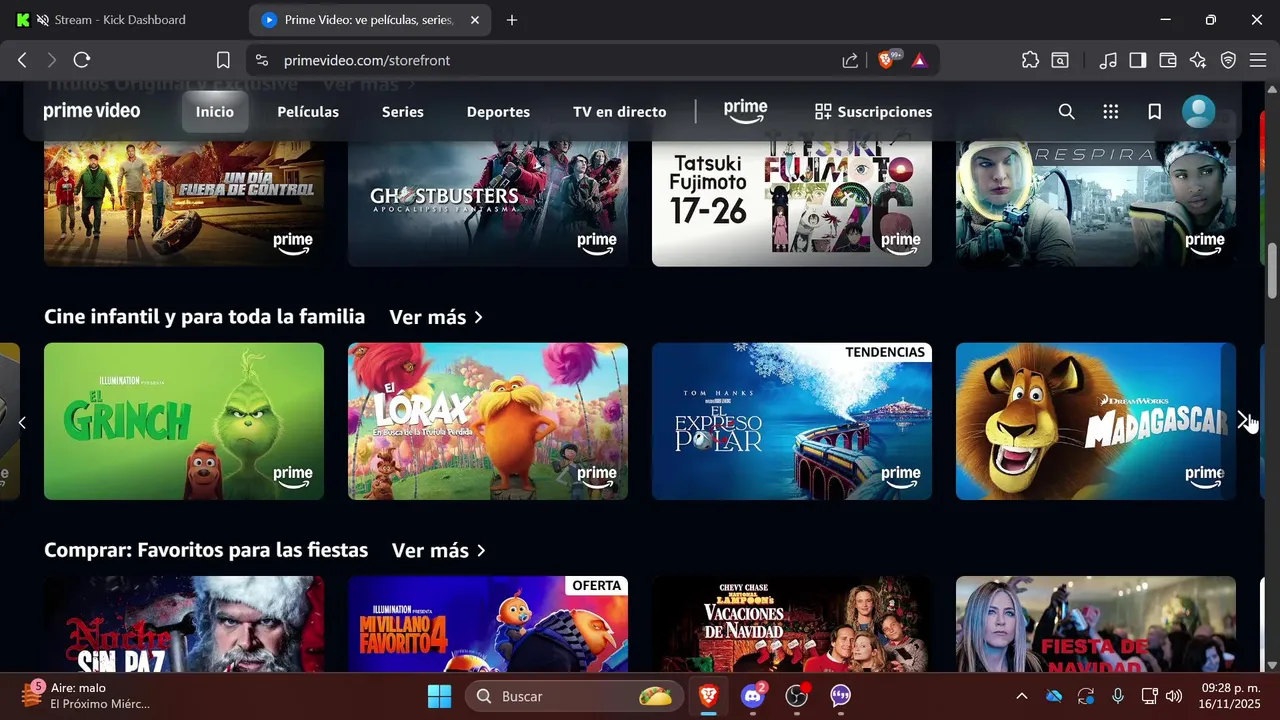Open the weather widget Aire: malo
The image size is (1280, 720).
85,696
